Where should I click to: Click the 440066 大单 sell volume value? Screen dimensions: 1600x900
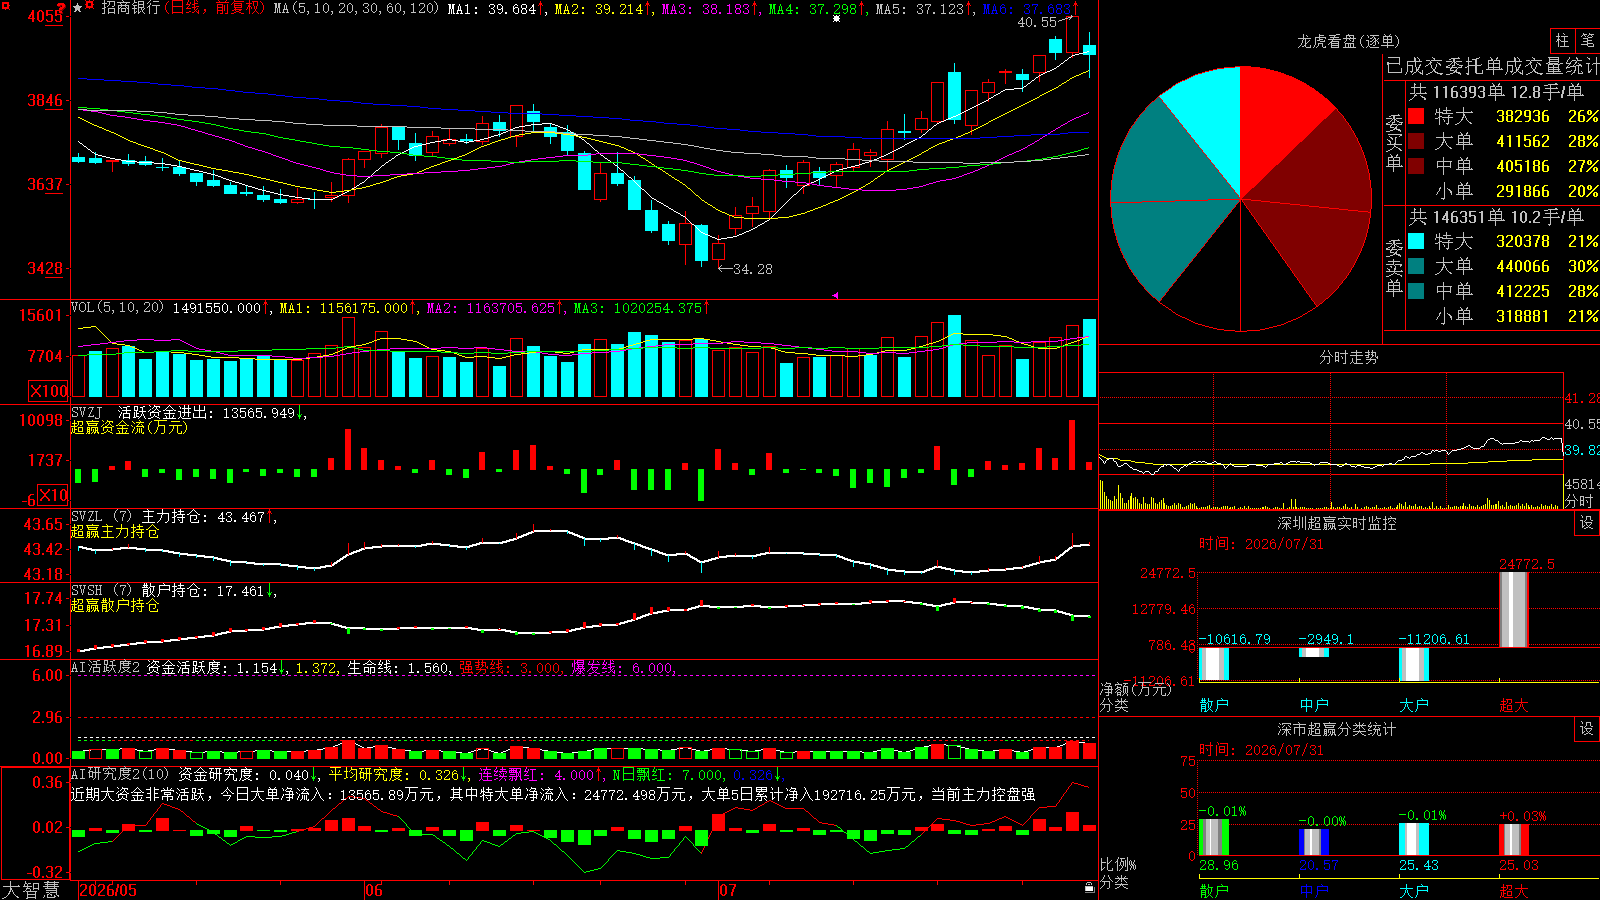point(1523,266)
